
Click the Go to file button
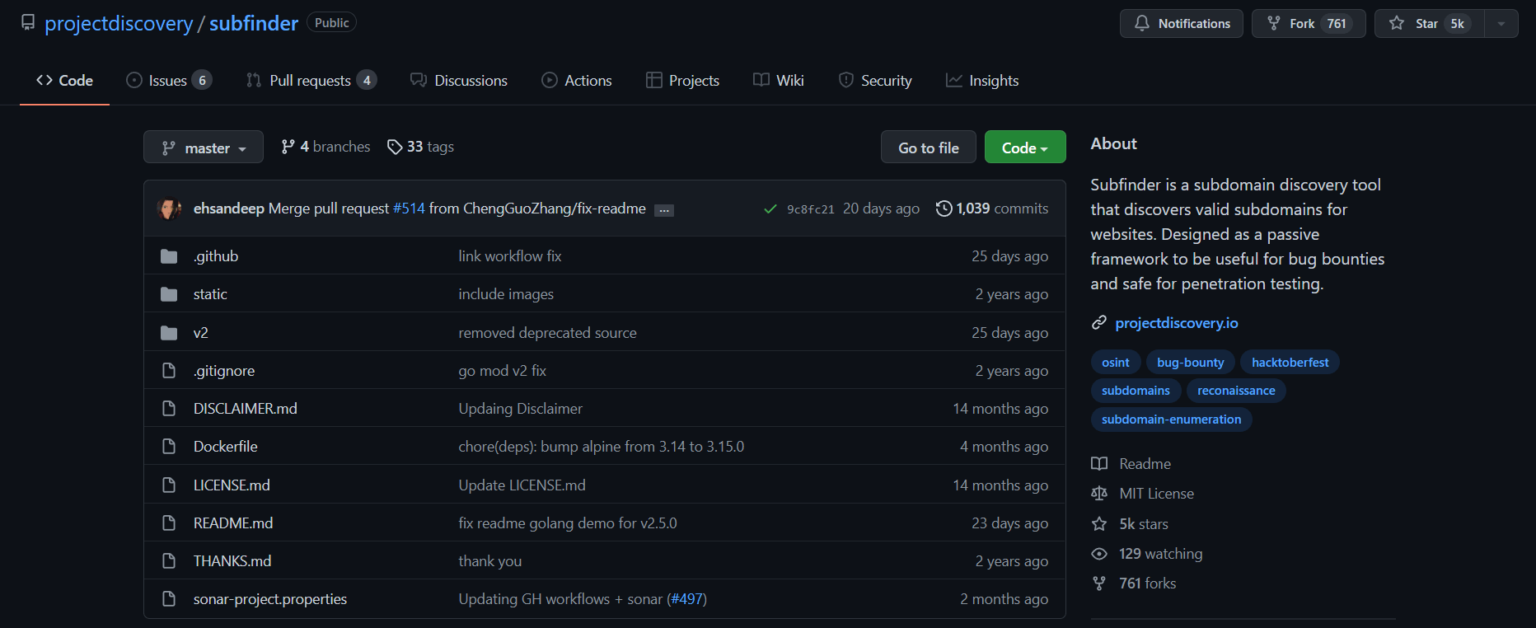click(928, 146)
